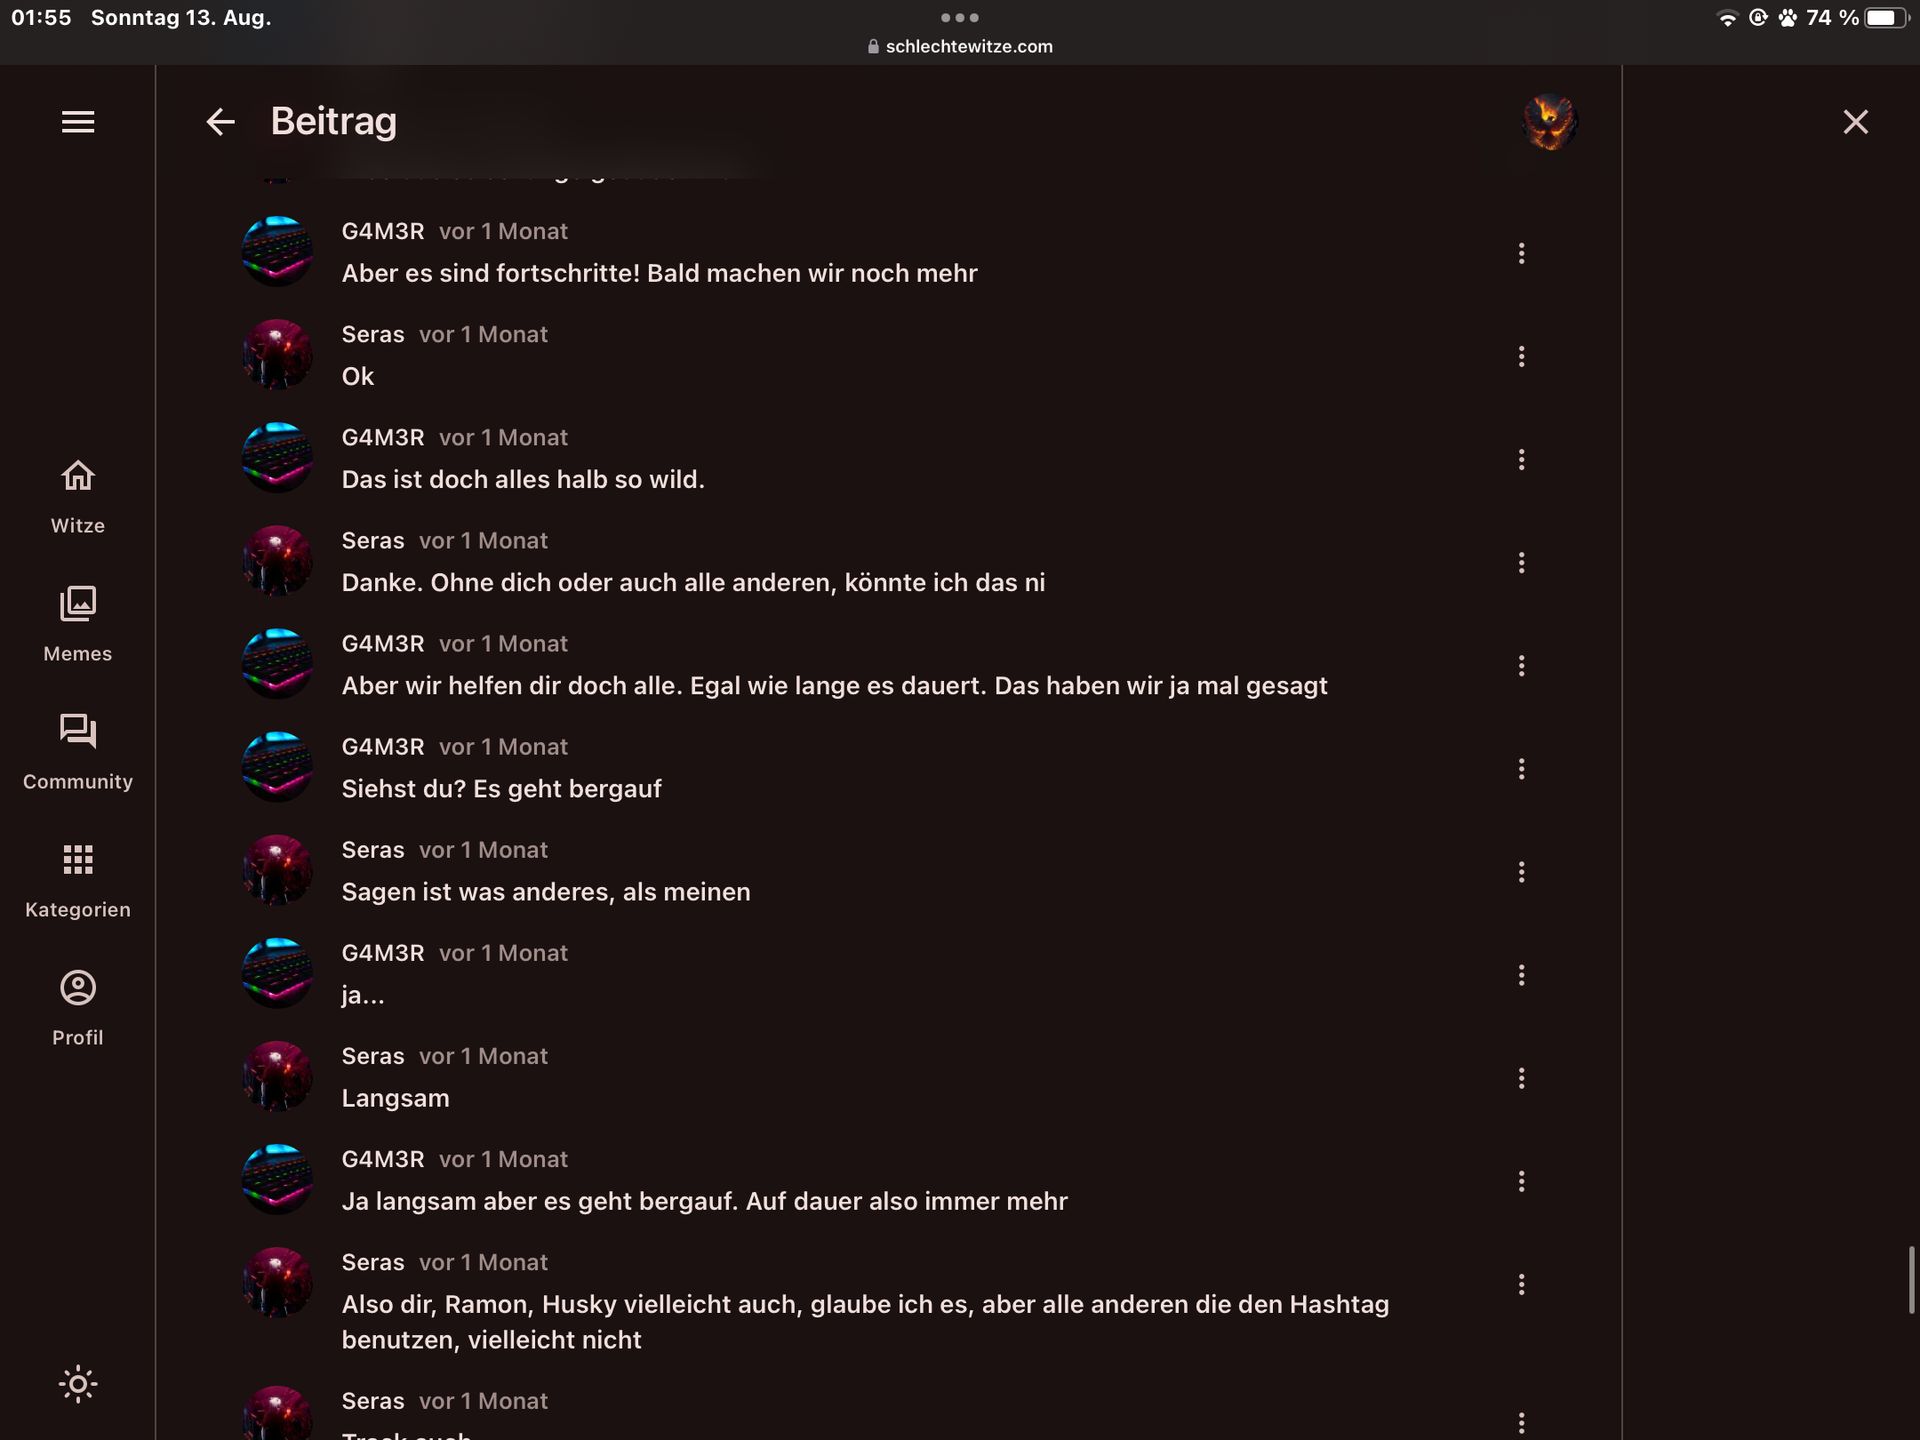Click Seras avatar beside 'Danke. Ohne dich'
The height and width of the screenshot is (1440, 1920).
[x=277, y=561]
